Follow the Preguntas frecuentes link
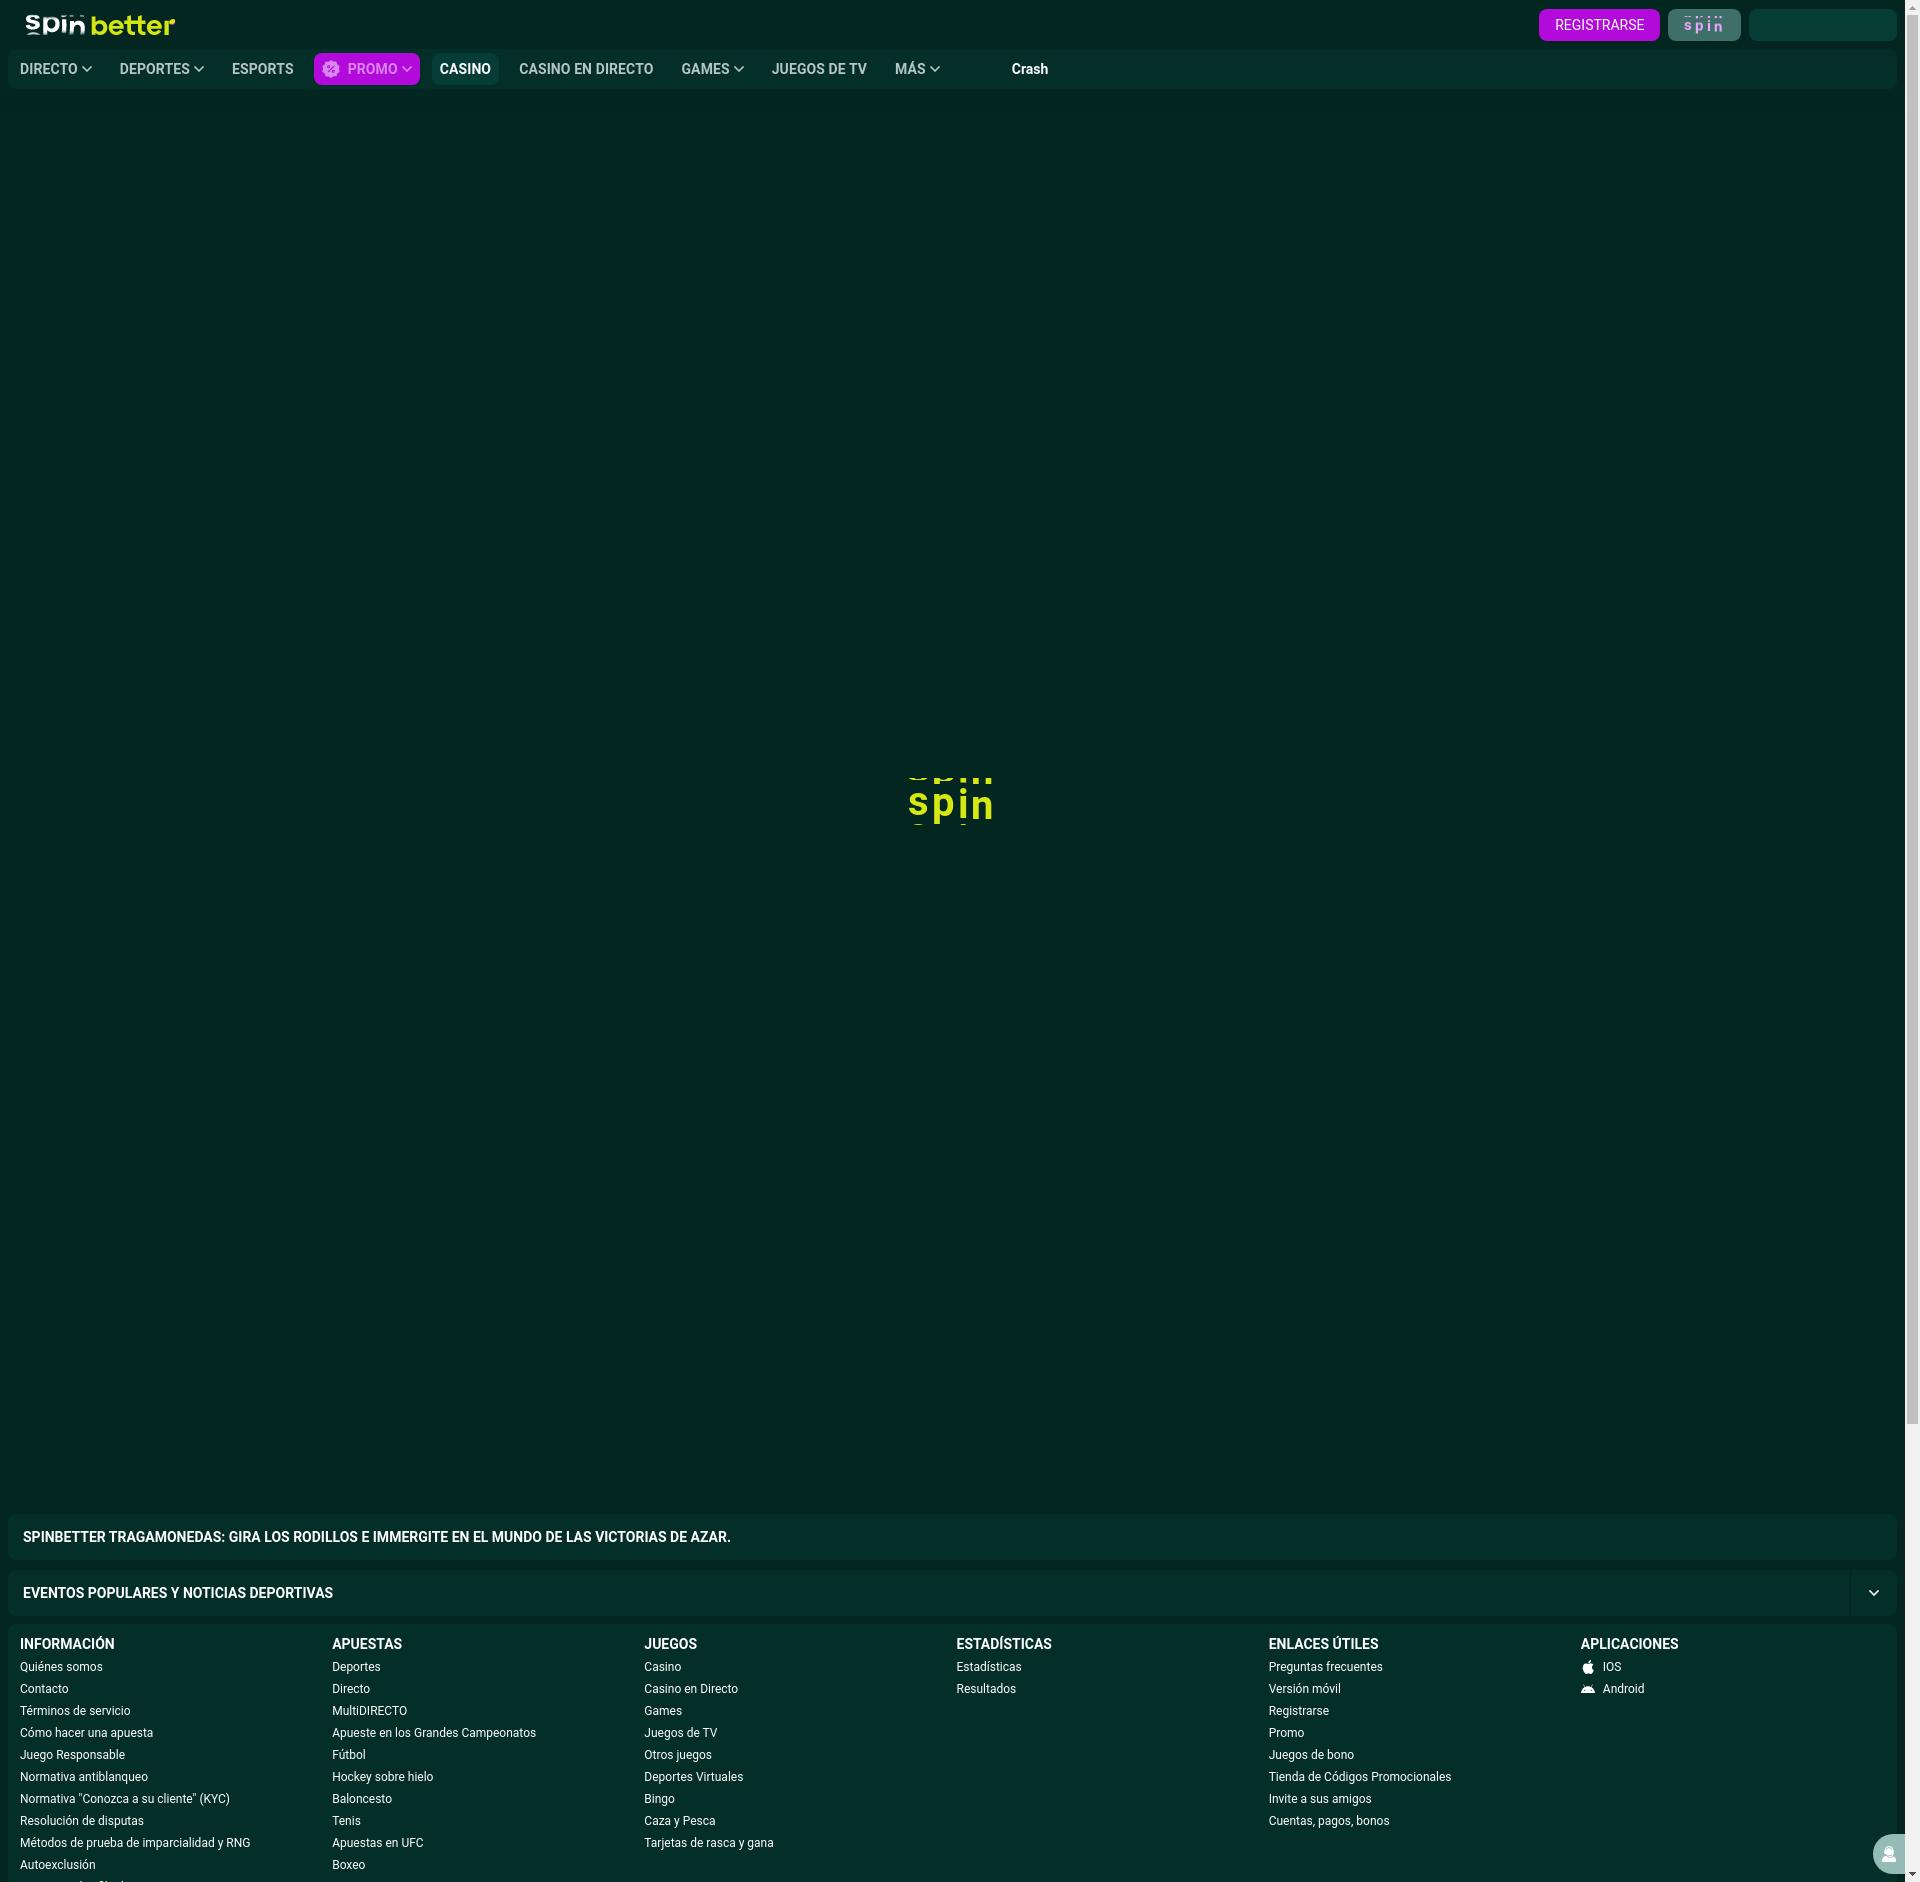 1325,1667
